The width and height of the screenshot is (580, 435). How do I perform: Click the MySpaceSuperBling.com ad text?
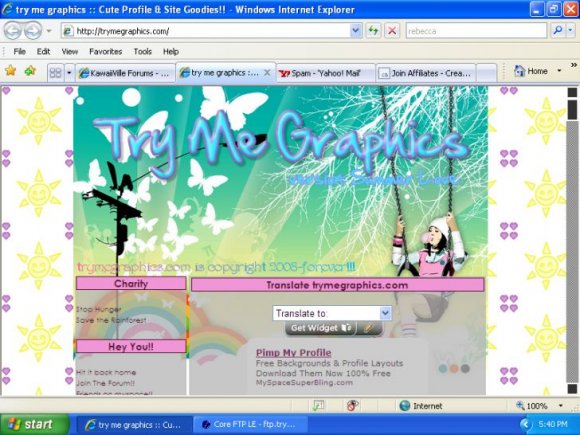[x=304, y=383]
